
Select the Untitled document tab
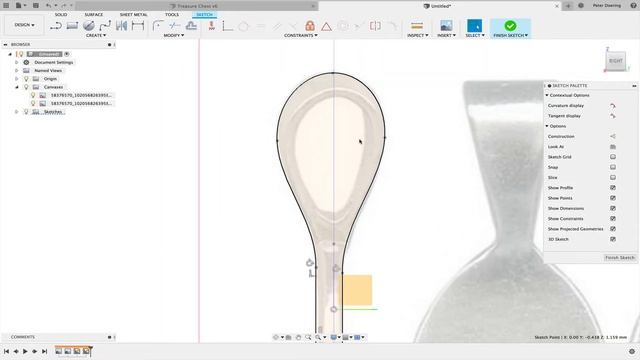(x=440, y=6)
